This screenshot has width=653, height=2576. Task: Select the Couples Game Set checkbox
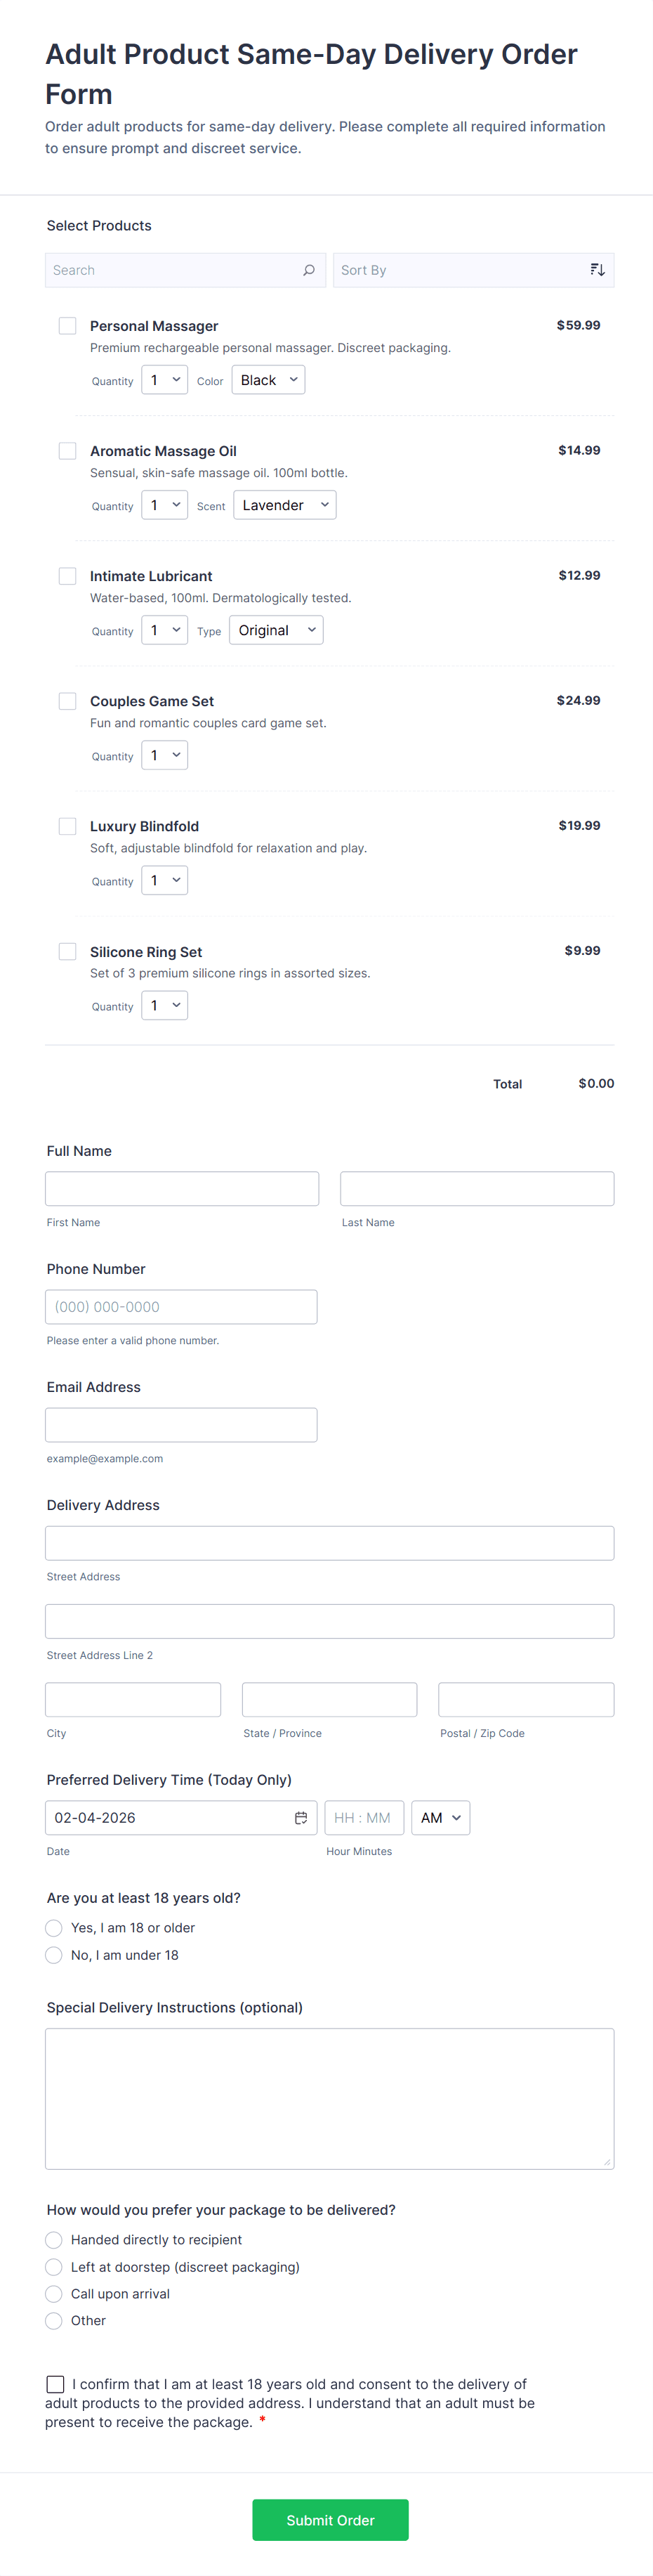[68, 701]
